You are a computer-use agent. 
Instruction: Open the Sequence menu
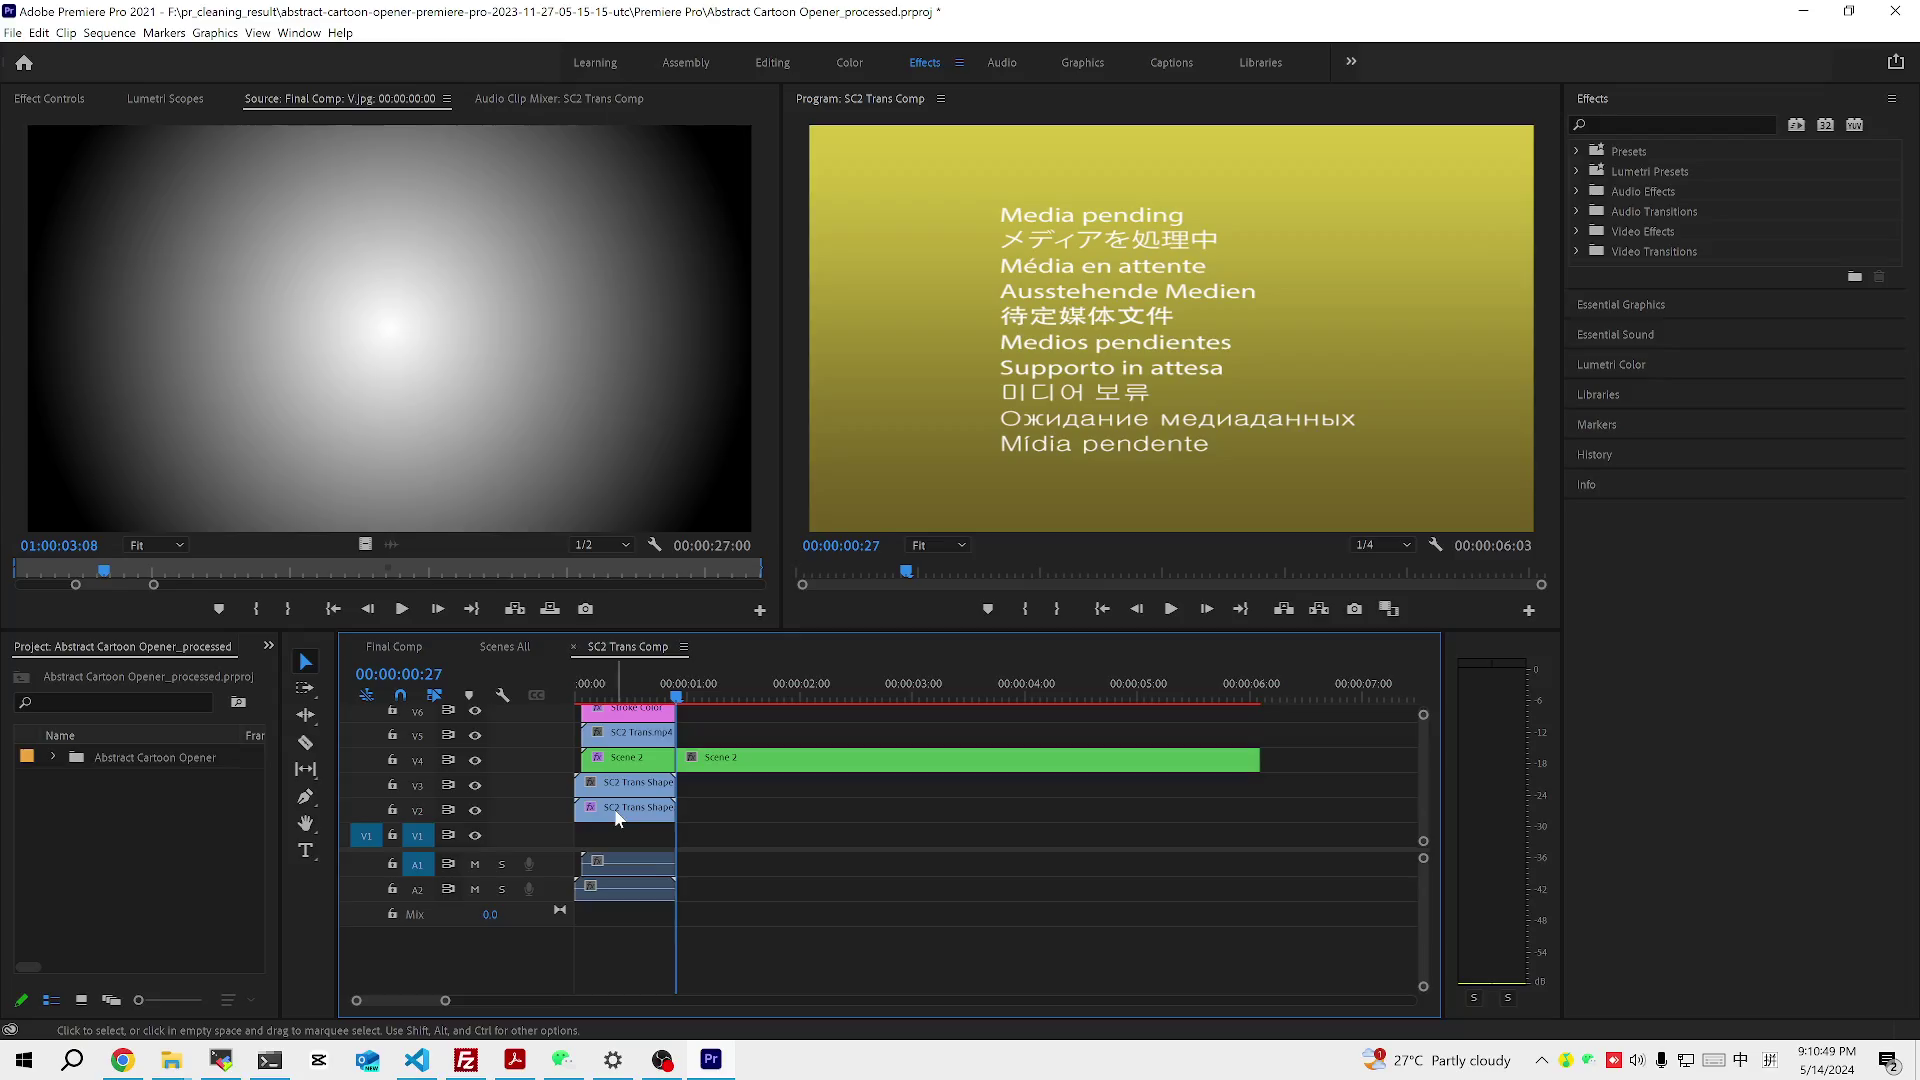click(x=109, y=33)
